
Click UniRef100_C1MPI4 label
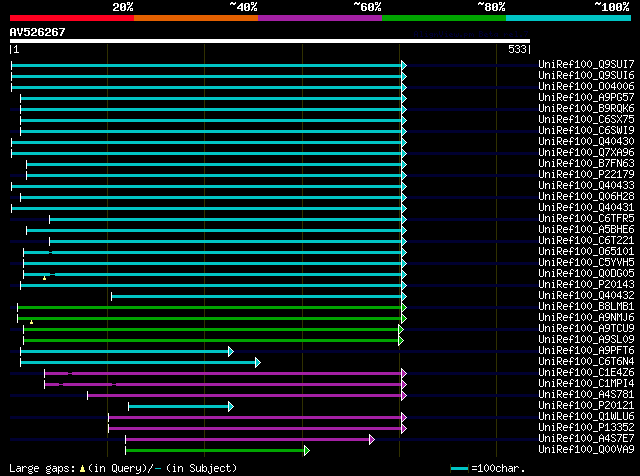coord(586,384)
